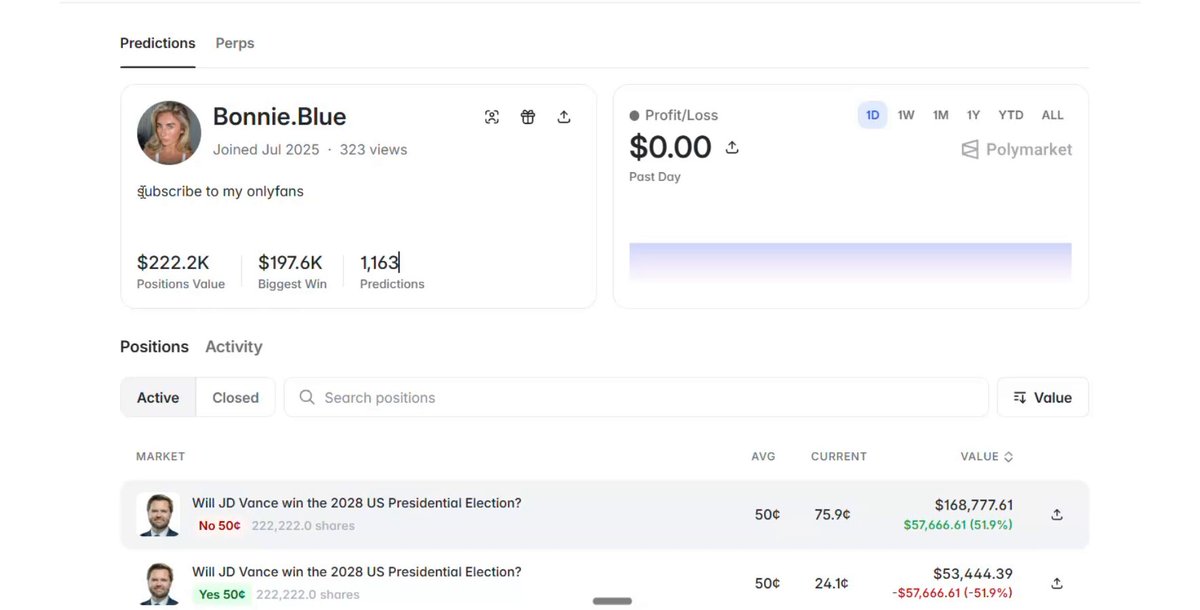Share the JD Vance Yes position
Screen dimensions: 1200x610
coord(1057,583)
